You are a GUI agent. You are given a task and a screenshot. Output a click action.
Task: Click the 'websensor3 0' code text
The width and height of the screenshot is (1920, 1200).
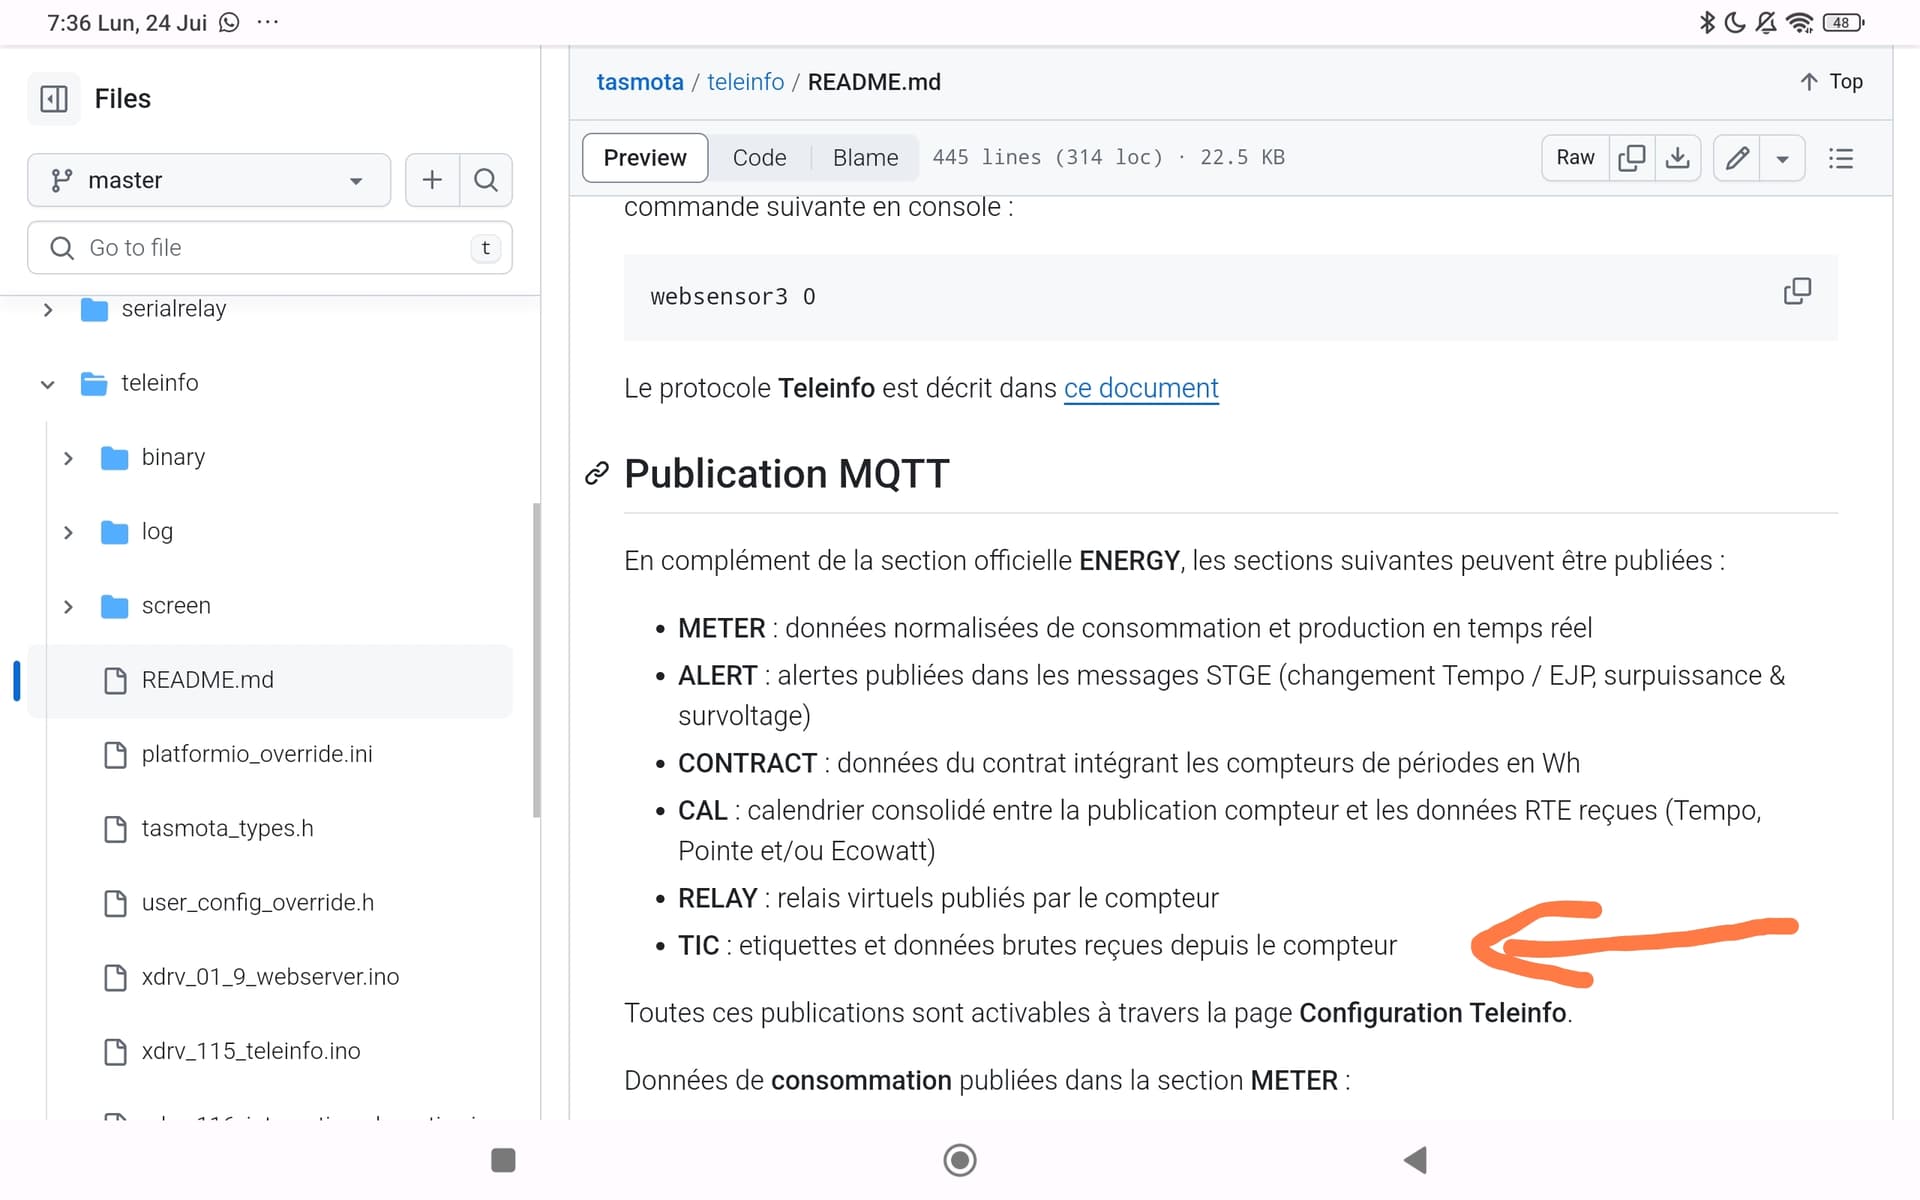pos(733,297)
